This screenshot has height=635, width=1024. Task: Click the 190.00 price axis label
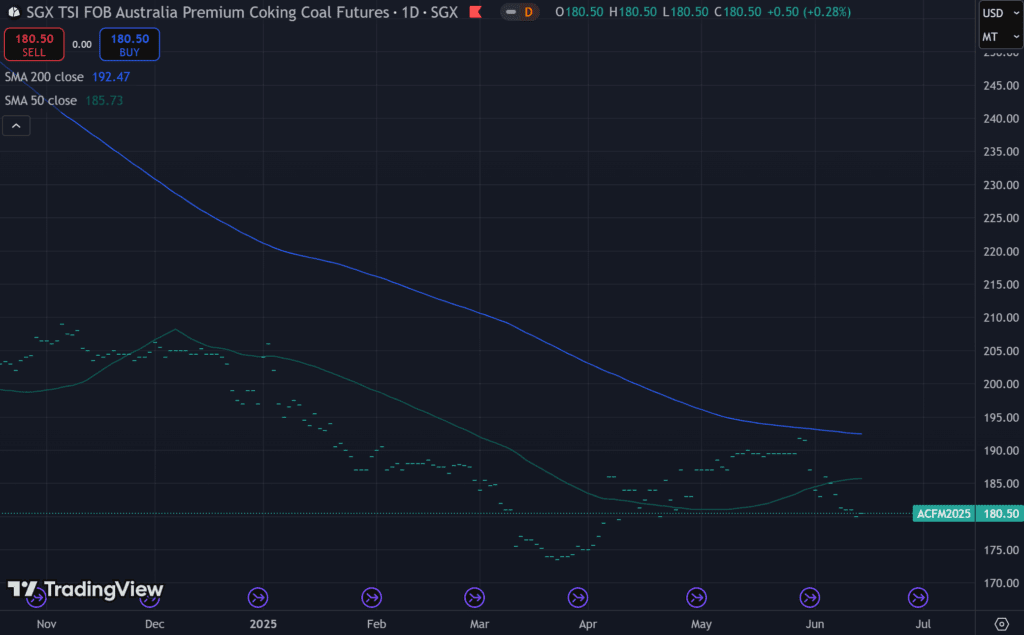1000,451
